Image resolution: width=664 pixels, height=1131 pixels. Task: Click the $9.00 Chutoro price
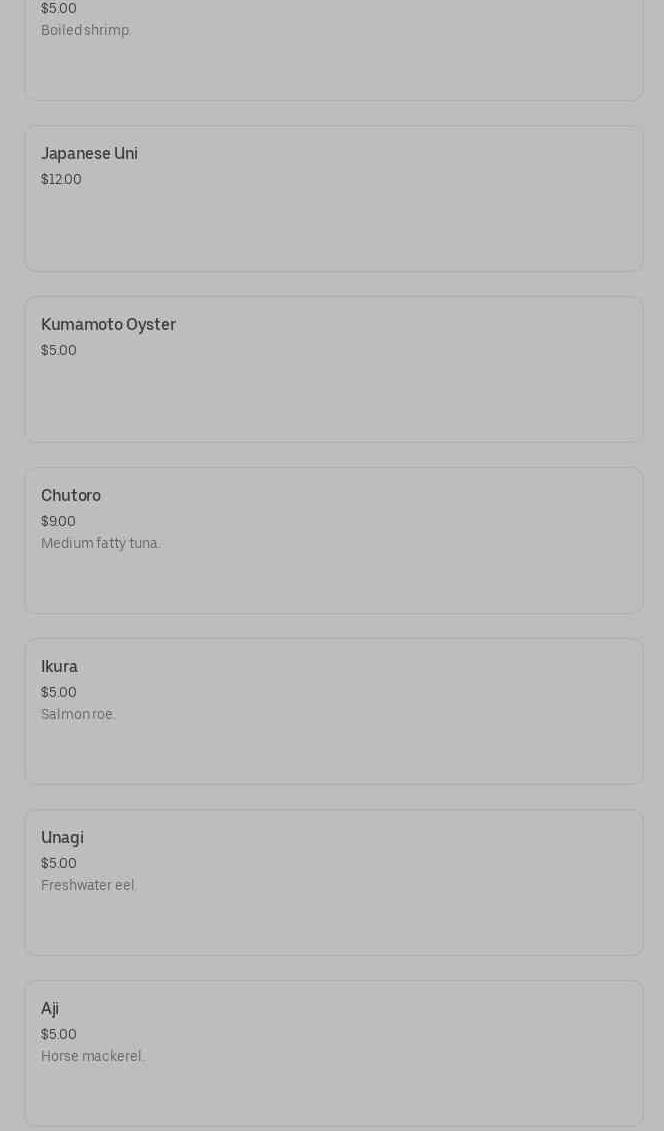coord(58,521)
